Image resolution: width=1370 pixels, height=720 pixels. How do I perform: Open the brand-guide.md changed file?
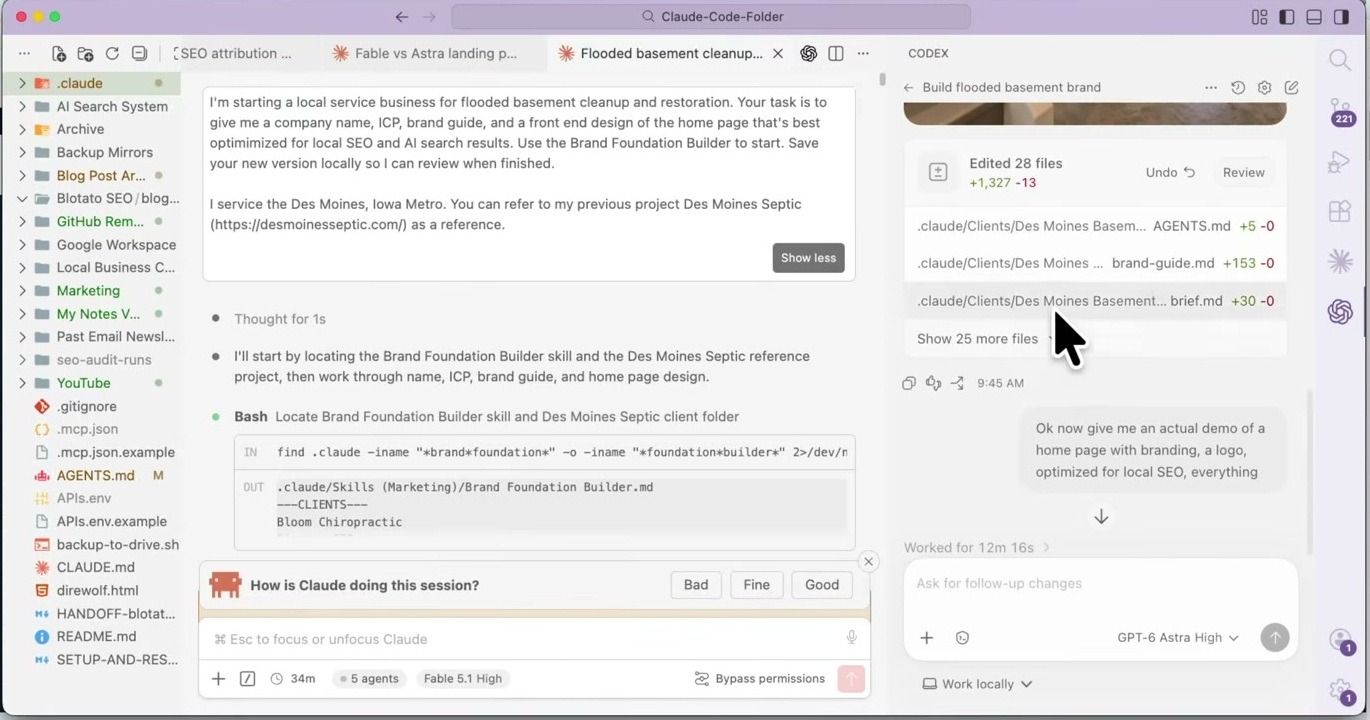[x=1095, y=263]
